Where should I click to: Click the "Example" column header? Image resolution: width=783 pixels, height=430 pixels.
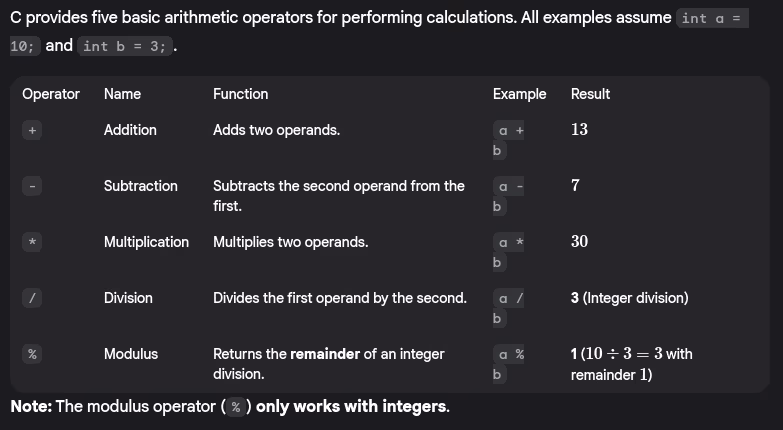pos(519,94)
